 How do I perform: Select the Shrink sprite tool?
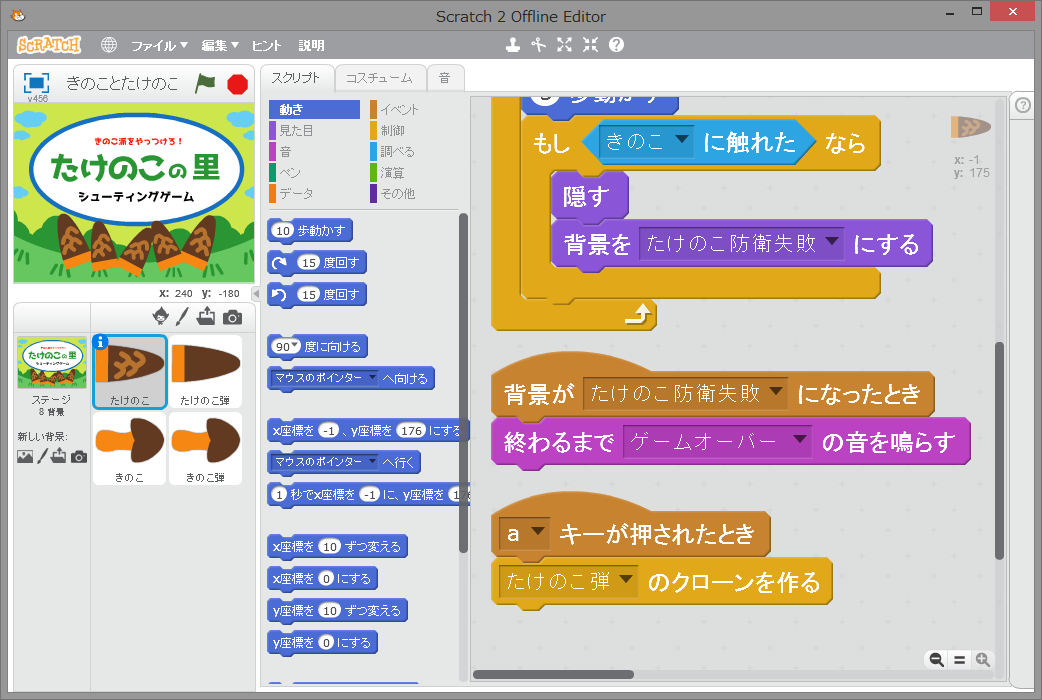590,45
